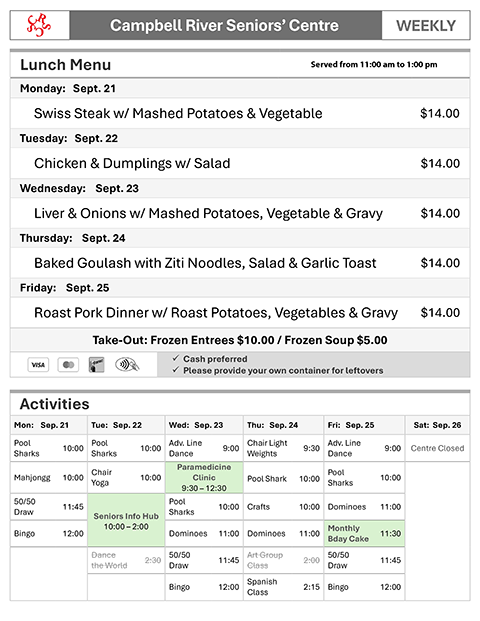This screenshot has width=480, height=621.
Task: Select the Lunch Menu section heading
Action: [65, 65]
